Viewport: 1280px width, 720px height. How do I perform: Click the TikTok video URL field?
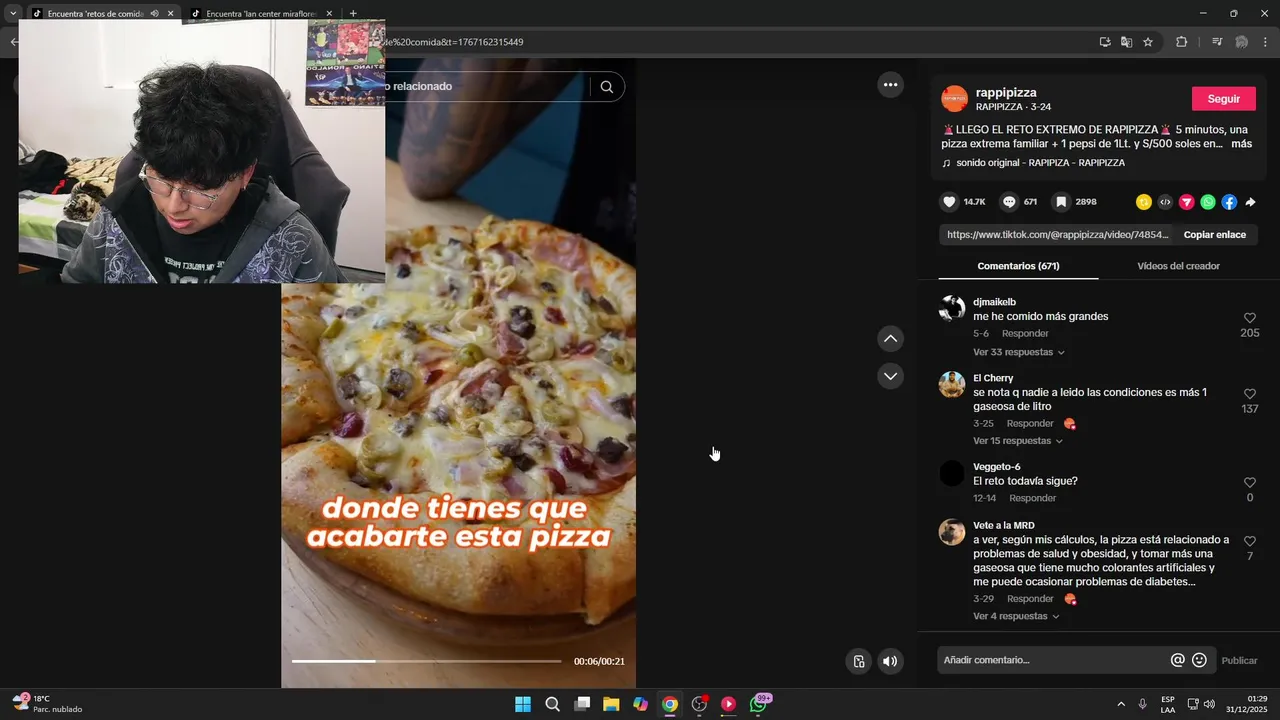1057,235
